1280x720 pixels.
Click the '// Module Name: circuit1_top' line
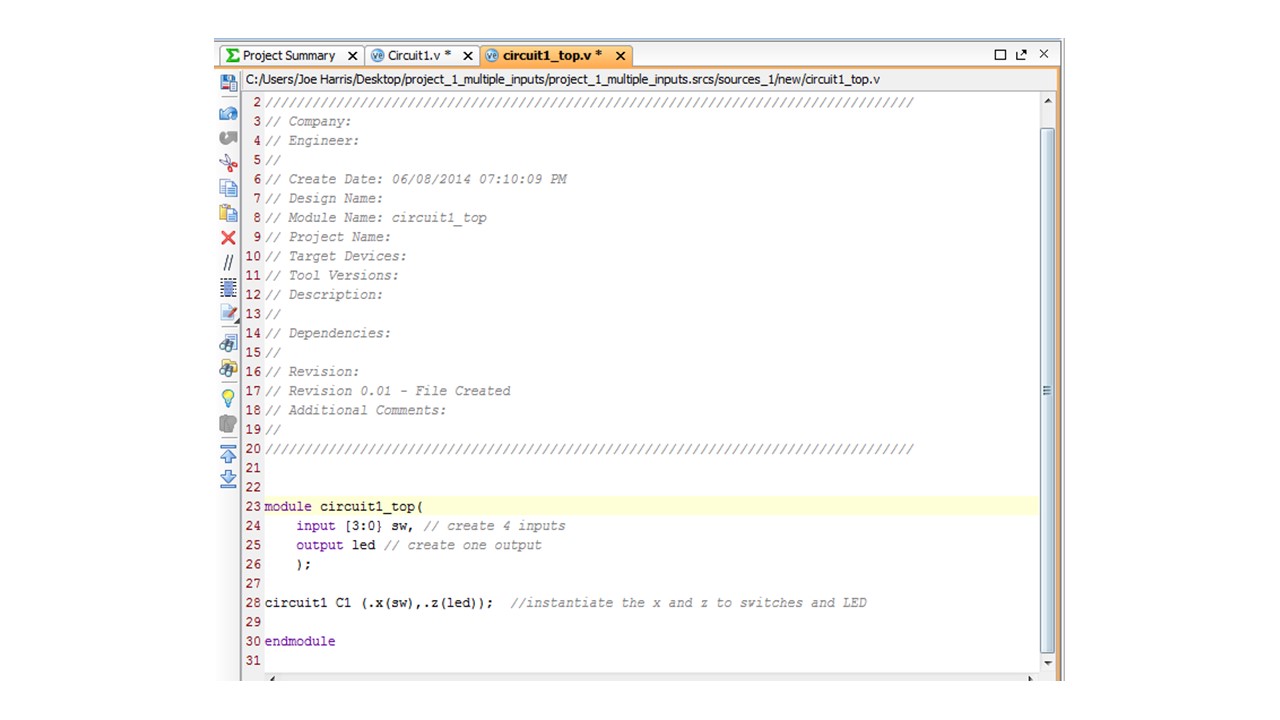pyautogui.click(x=376, y=218)
